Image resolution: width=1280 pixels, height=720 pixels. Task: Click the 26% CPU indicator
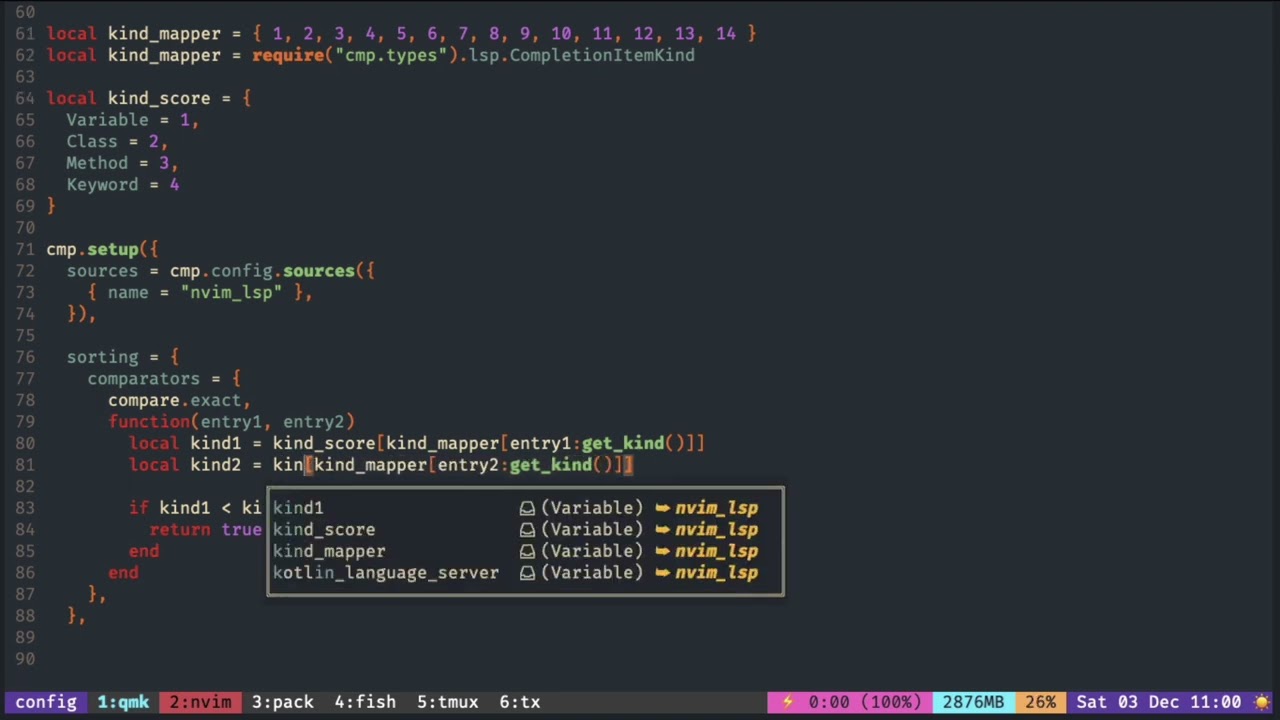1040,702
